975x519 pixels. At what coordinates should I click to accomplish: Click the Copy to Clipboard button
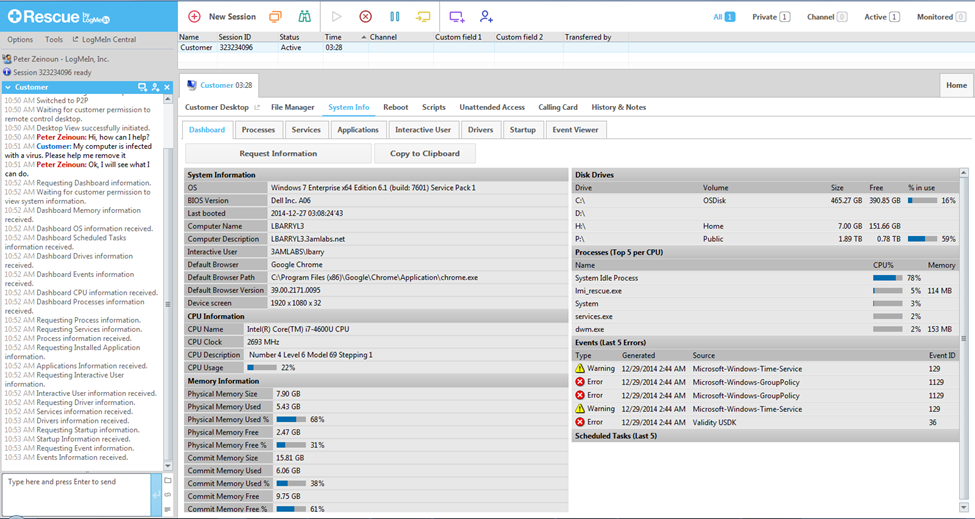pyautogui.click(x=425, y=154)
